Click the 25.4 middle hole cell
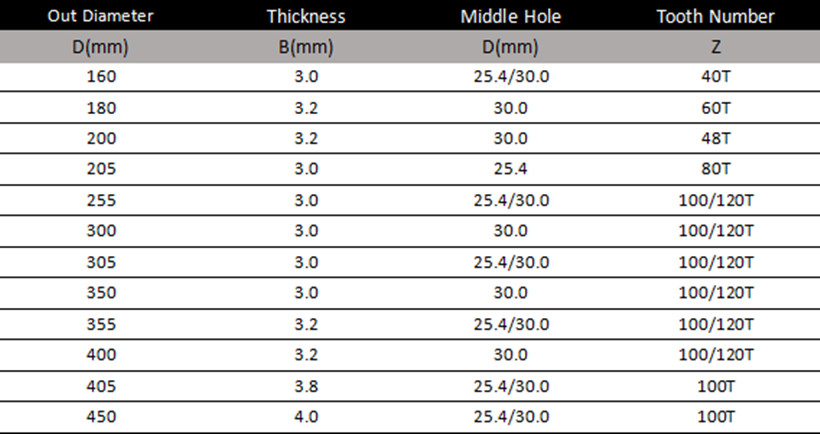This screenshot has width=820, height=434. tap(510, 169)
